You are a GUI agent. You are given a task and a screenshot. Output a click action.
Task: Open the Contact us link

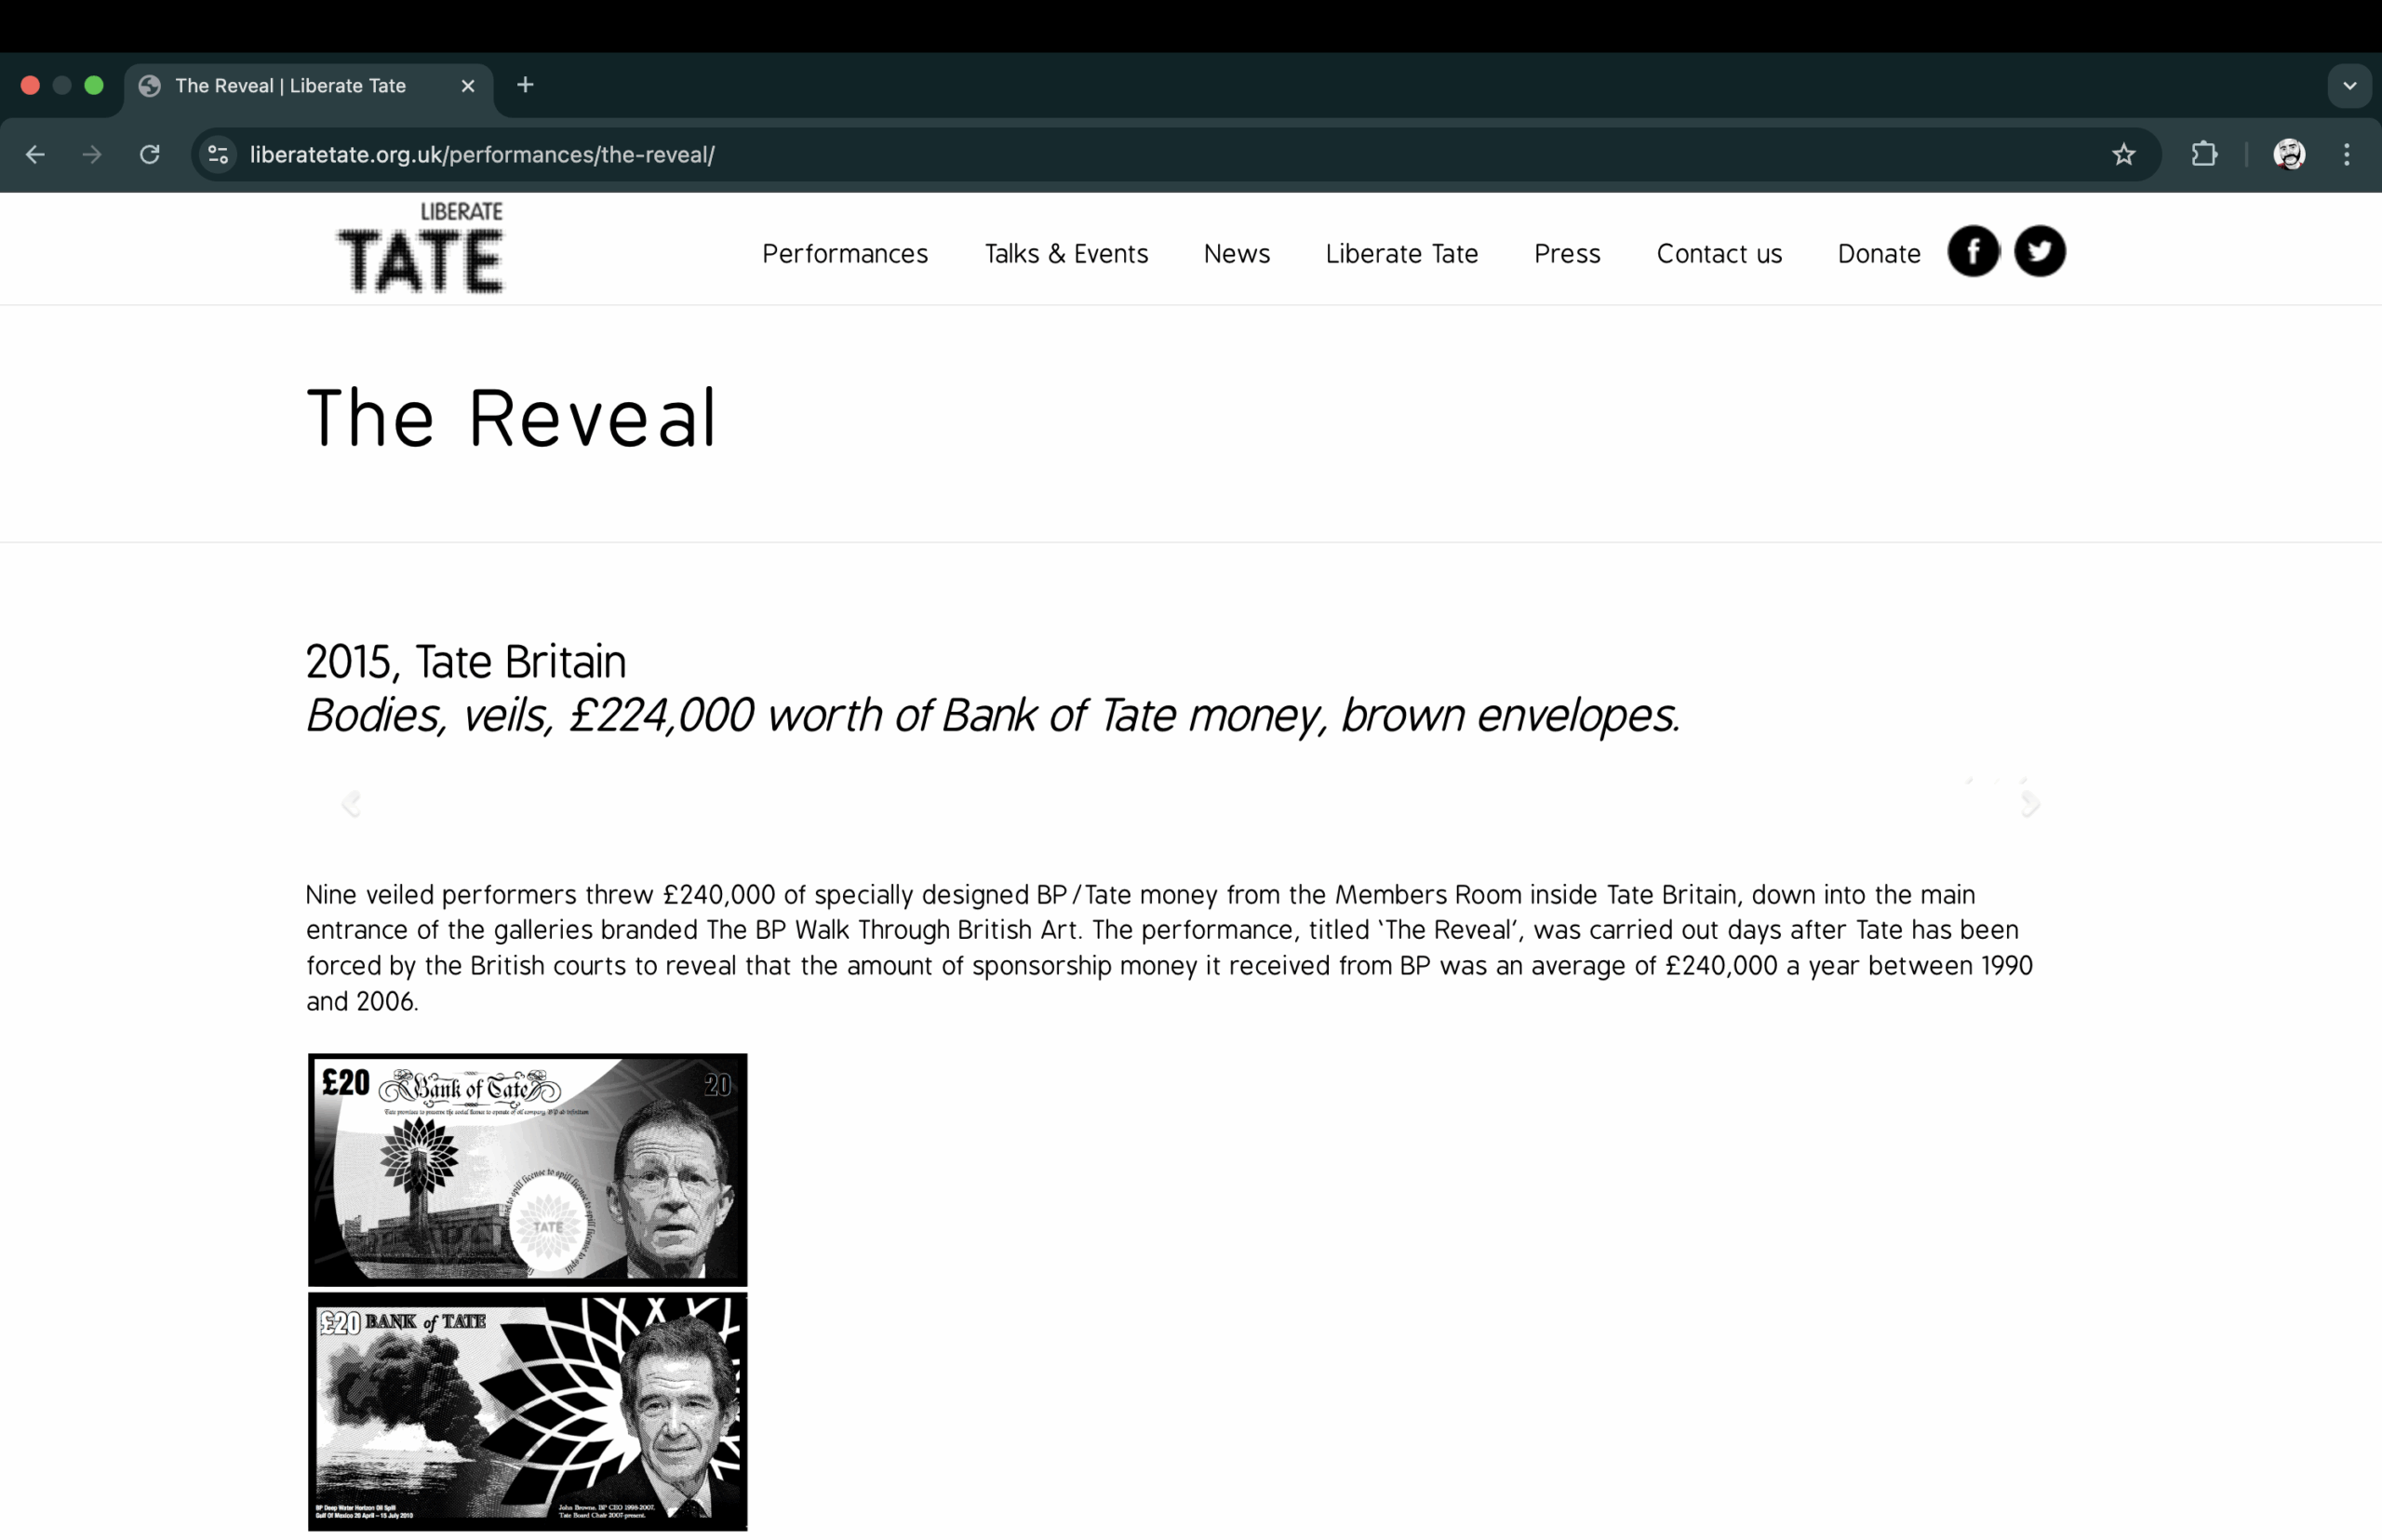click(1718, 254)
